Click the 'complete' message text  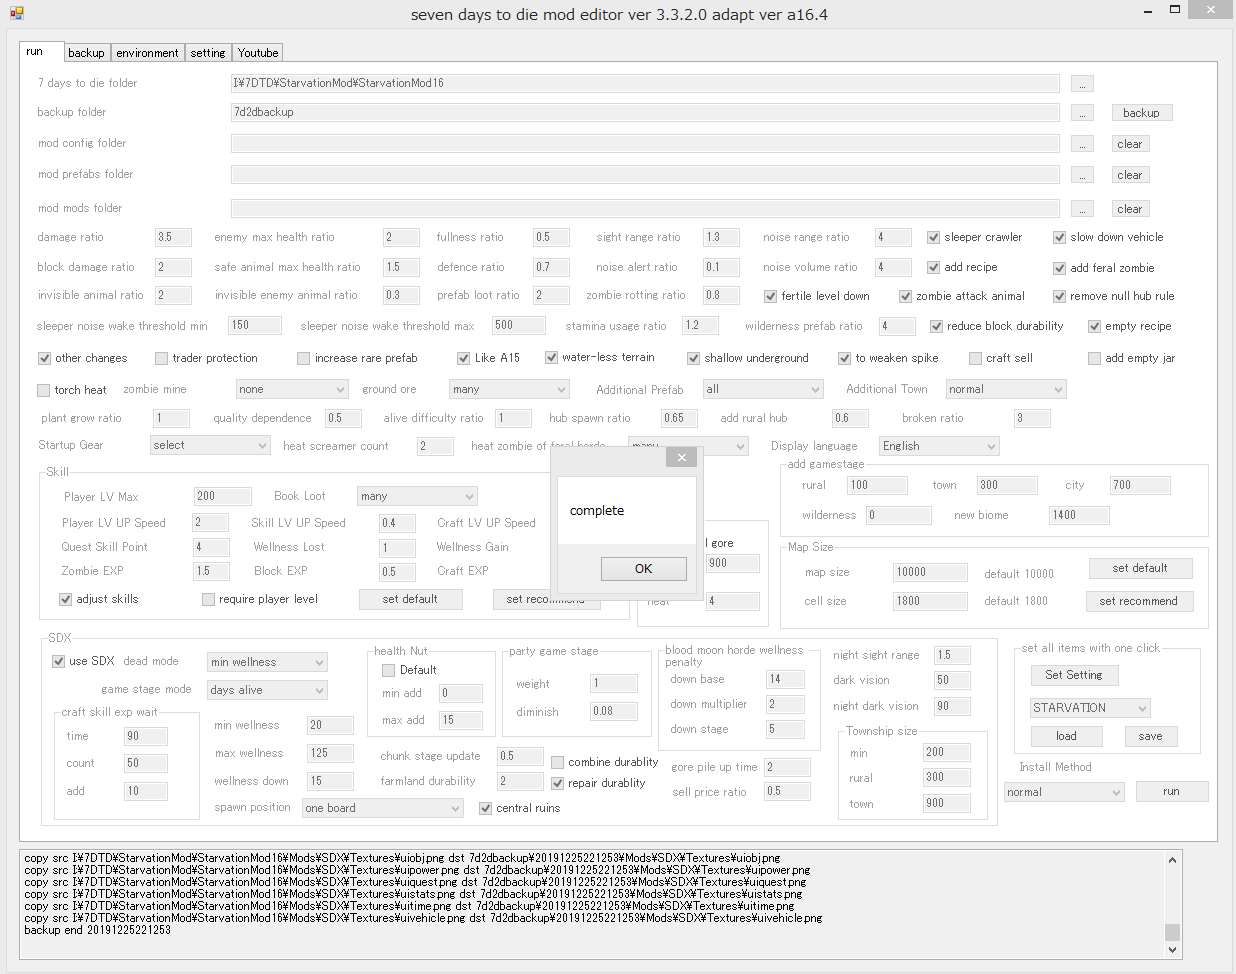point(597,510)
